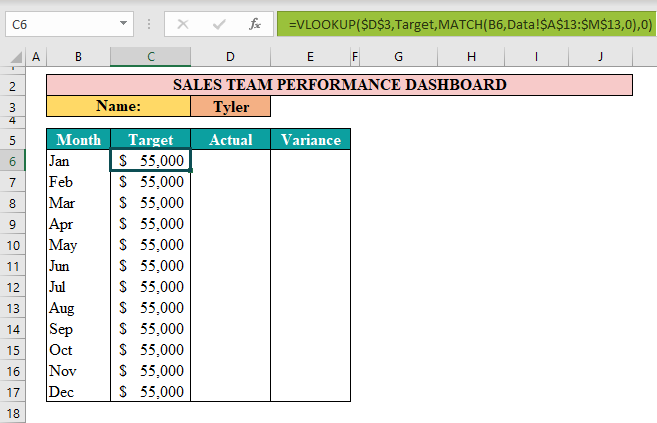The height and width of the screenshot is (423, 657).
Task: Select column I header
Action: (x=536, y=57)
